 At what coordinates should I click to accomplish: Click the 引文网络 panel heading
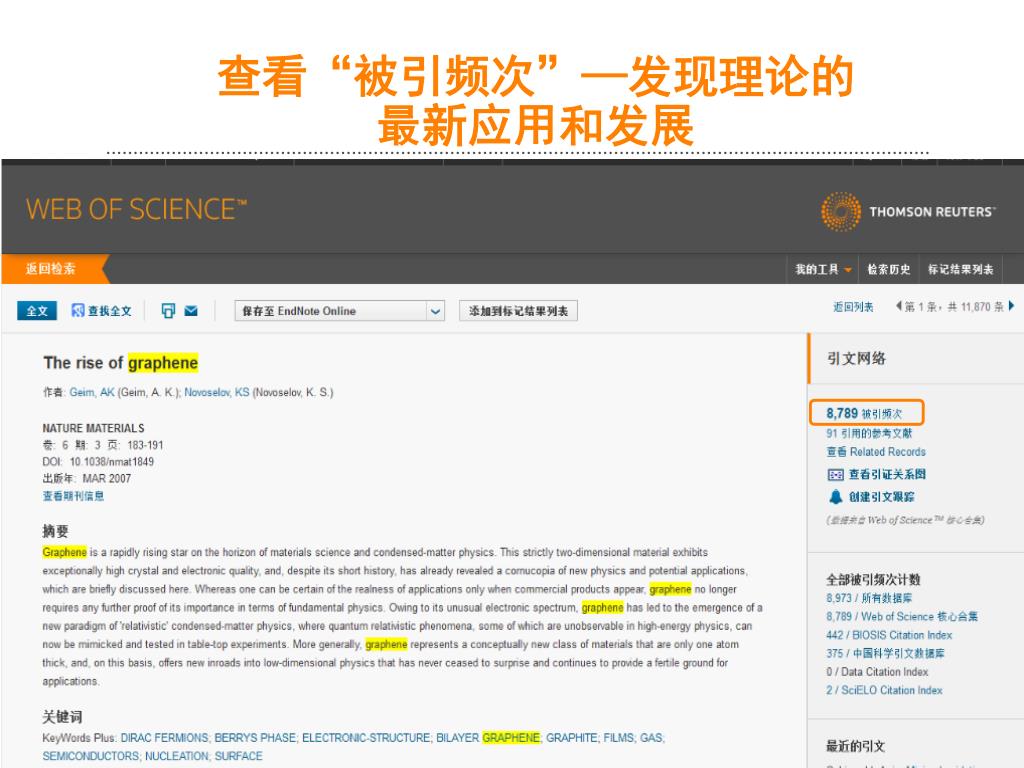coord(856,359)
